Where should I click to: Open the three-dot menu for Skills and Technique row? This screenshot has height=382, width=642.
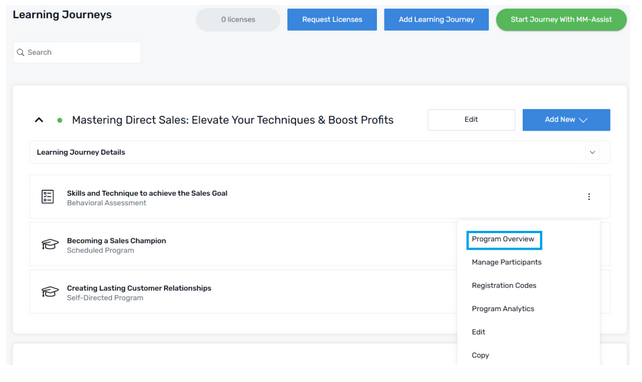589,197
